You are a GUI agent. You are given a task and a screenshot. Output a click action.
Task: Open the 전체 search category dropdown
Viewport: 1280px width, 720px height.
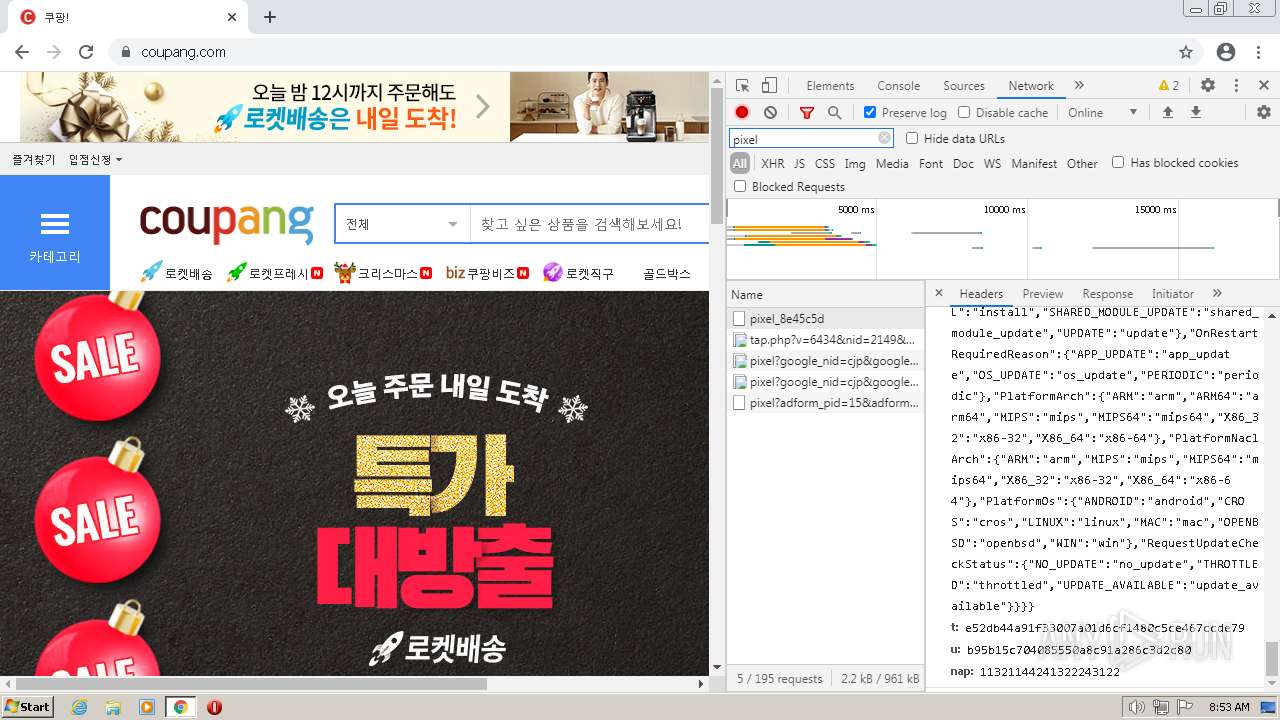tap(402, 224)
